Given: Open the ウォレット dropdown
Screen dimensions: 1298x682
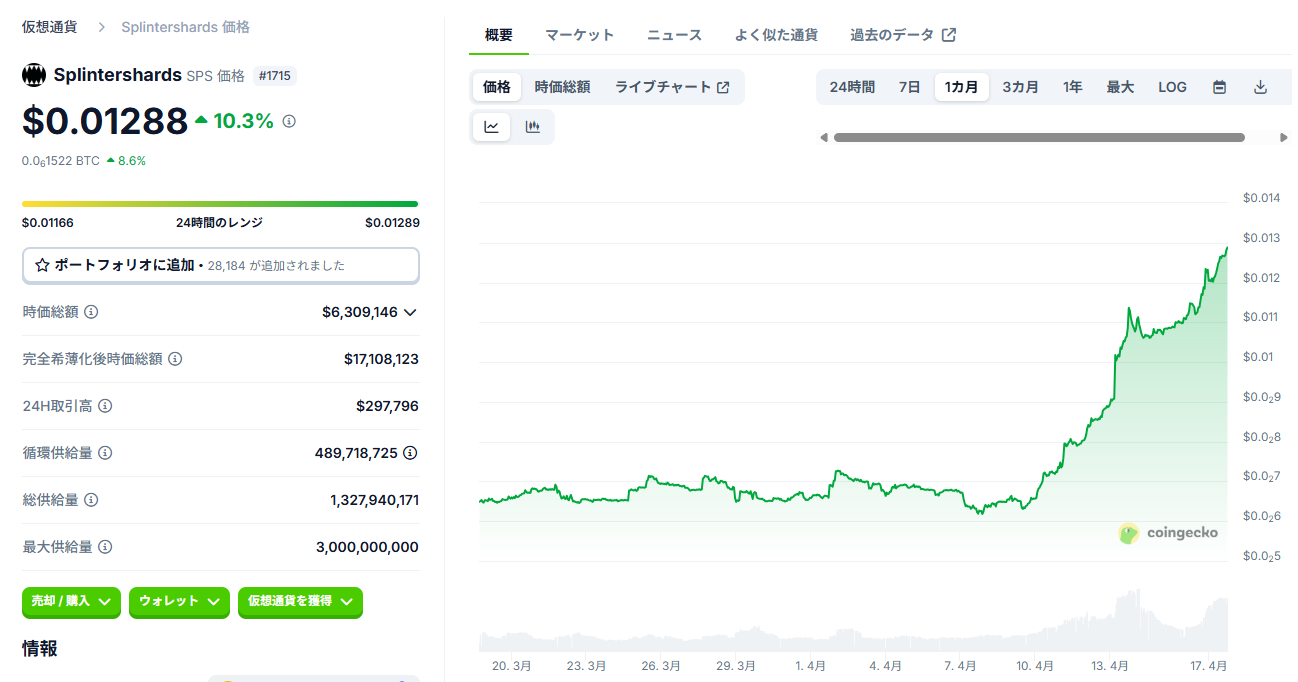Looking at the screenshot, I should pos(179,602).
